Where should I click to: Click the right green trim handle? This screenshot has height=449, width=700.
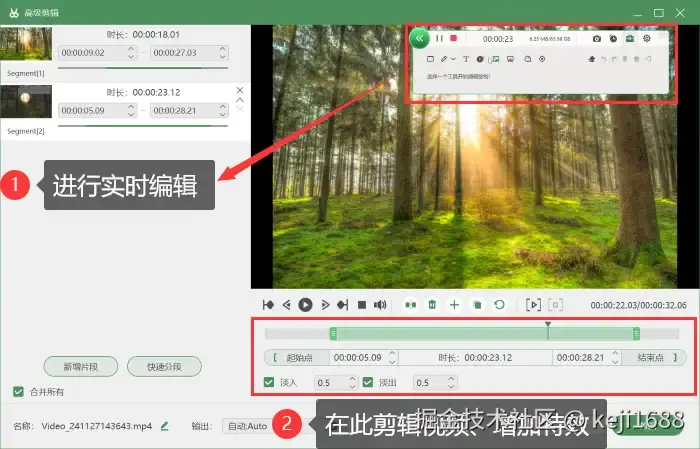[x=636, y=333]
